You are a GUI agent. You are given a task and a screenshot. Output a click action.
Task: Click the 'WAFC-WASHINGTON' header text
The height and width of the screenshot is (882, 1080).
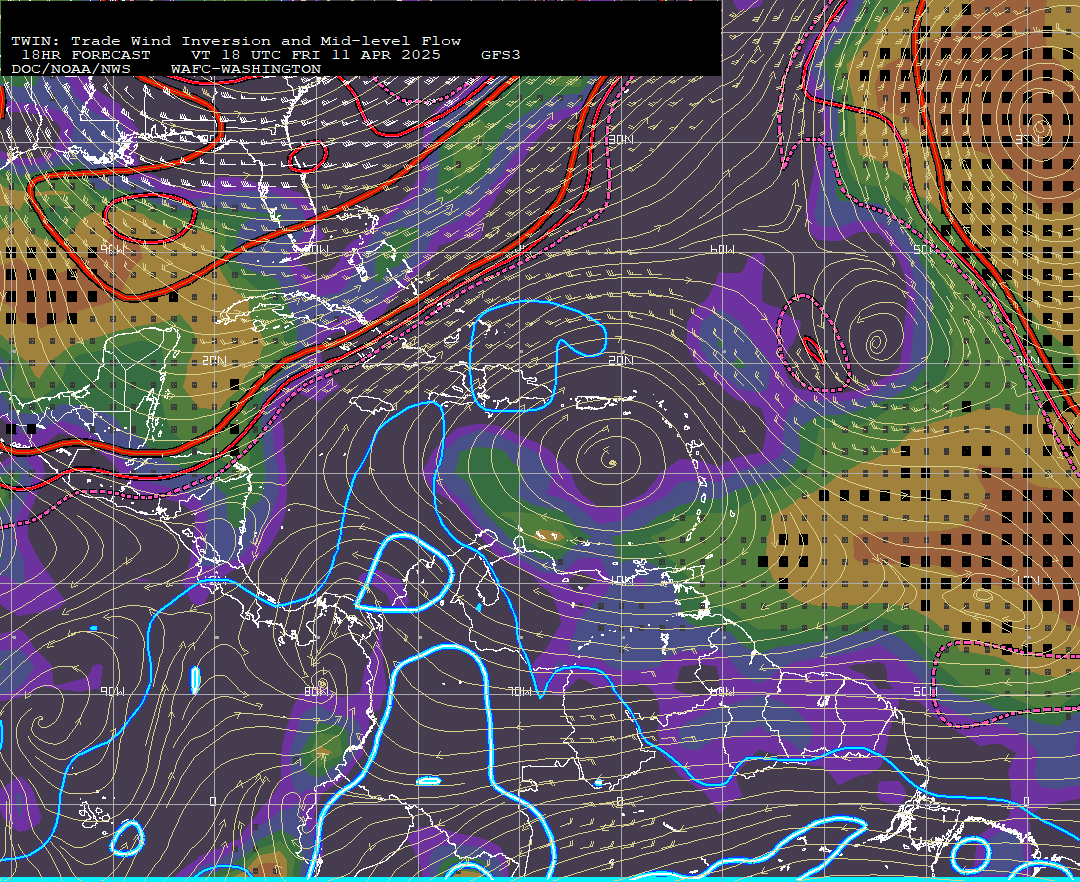click(246, 70)
